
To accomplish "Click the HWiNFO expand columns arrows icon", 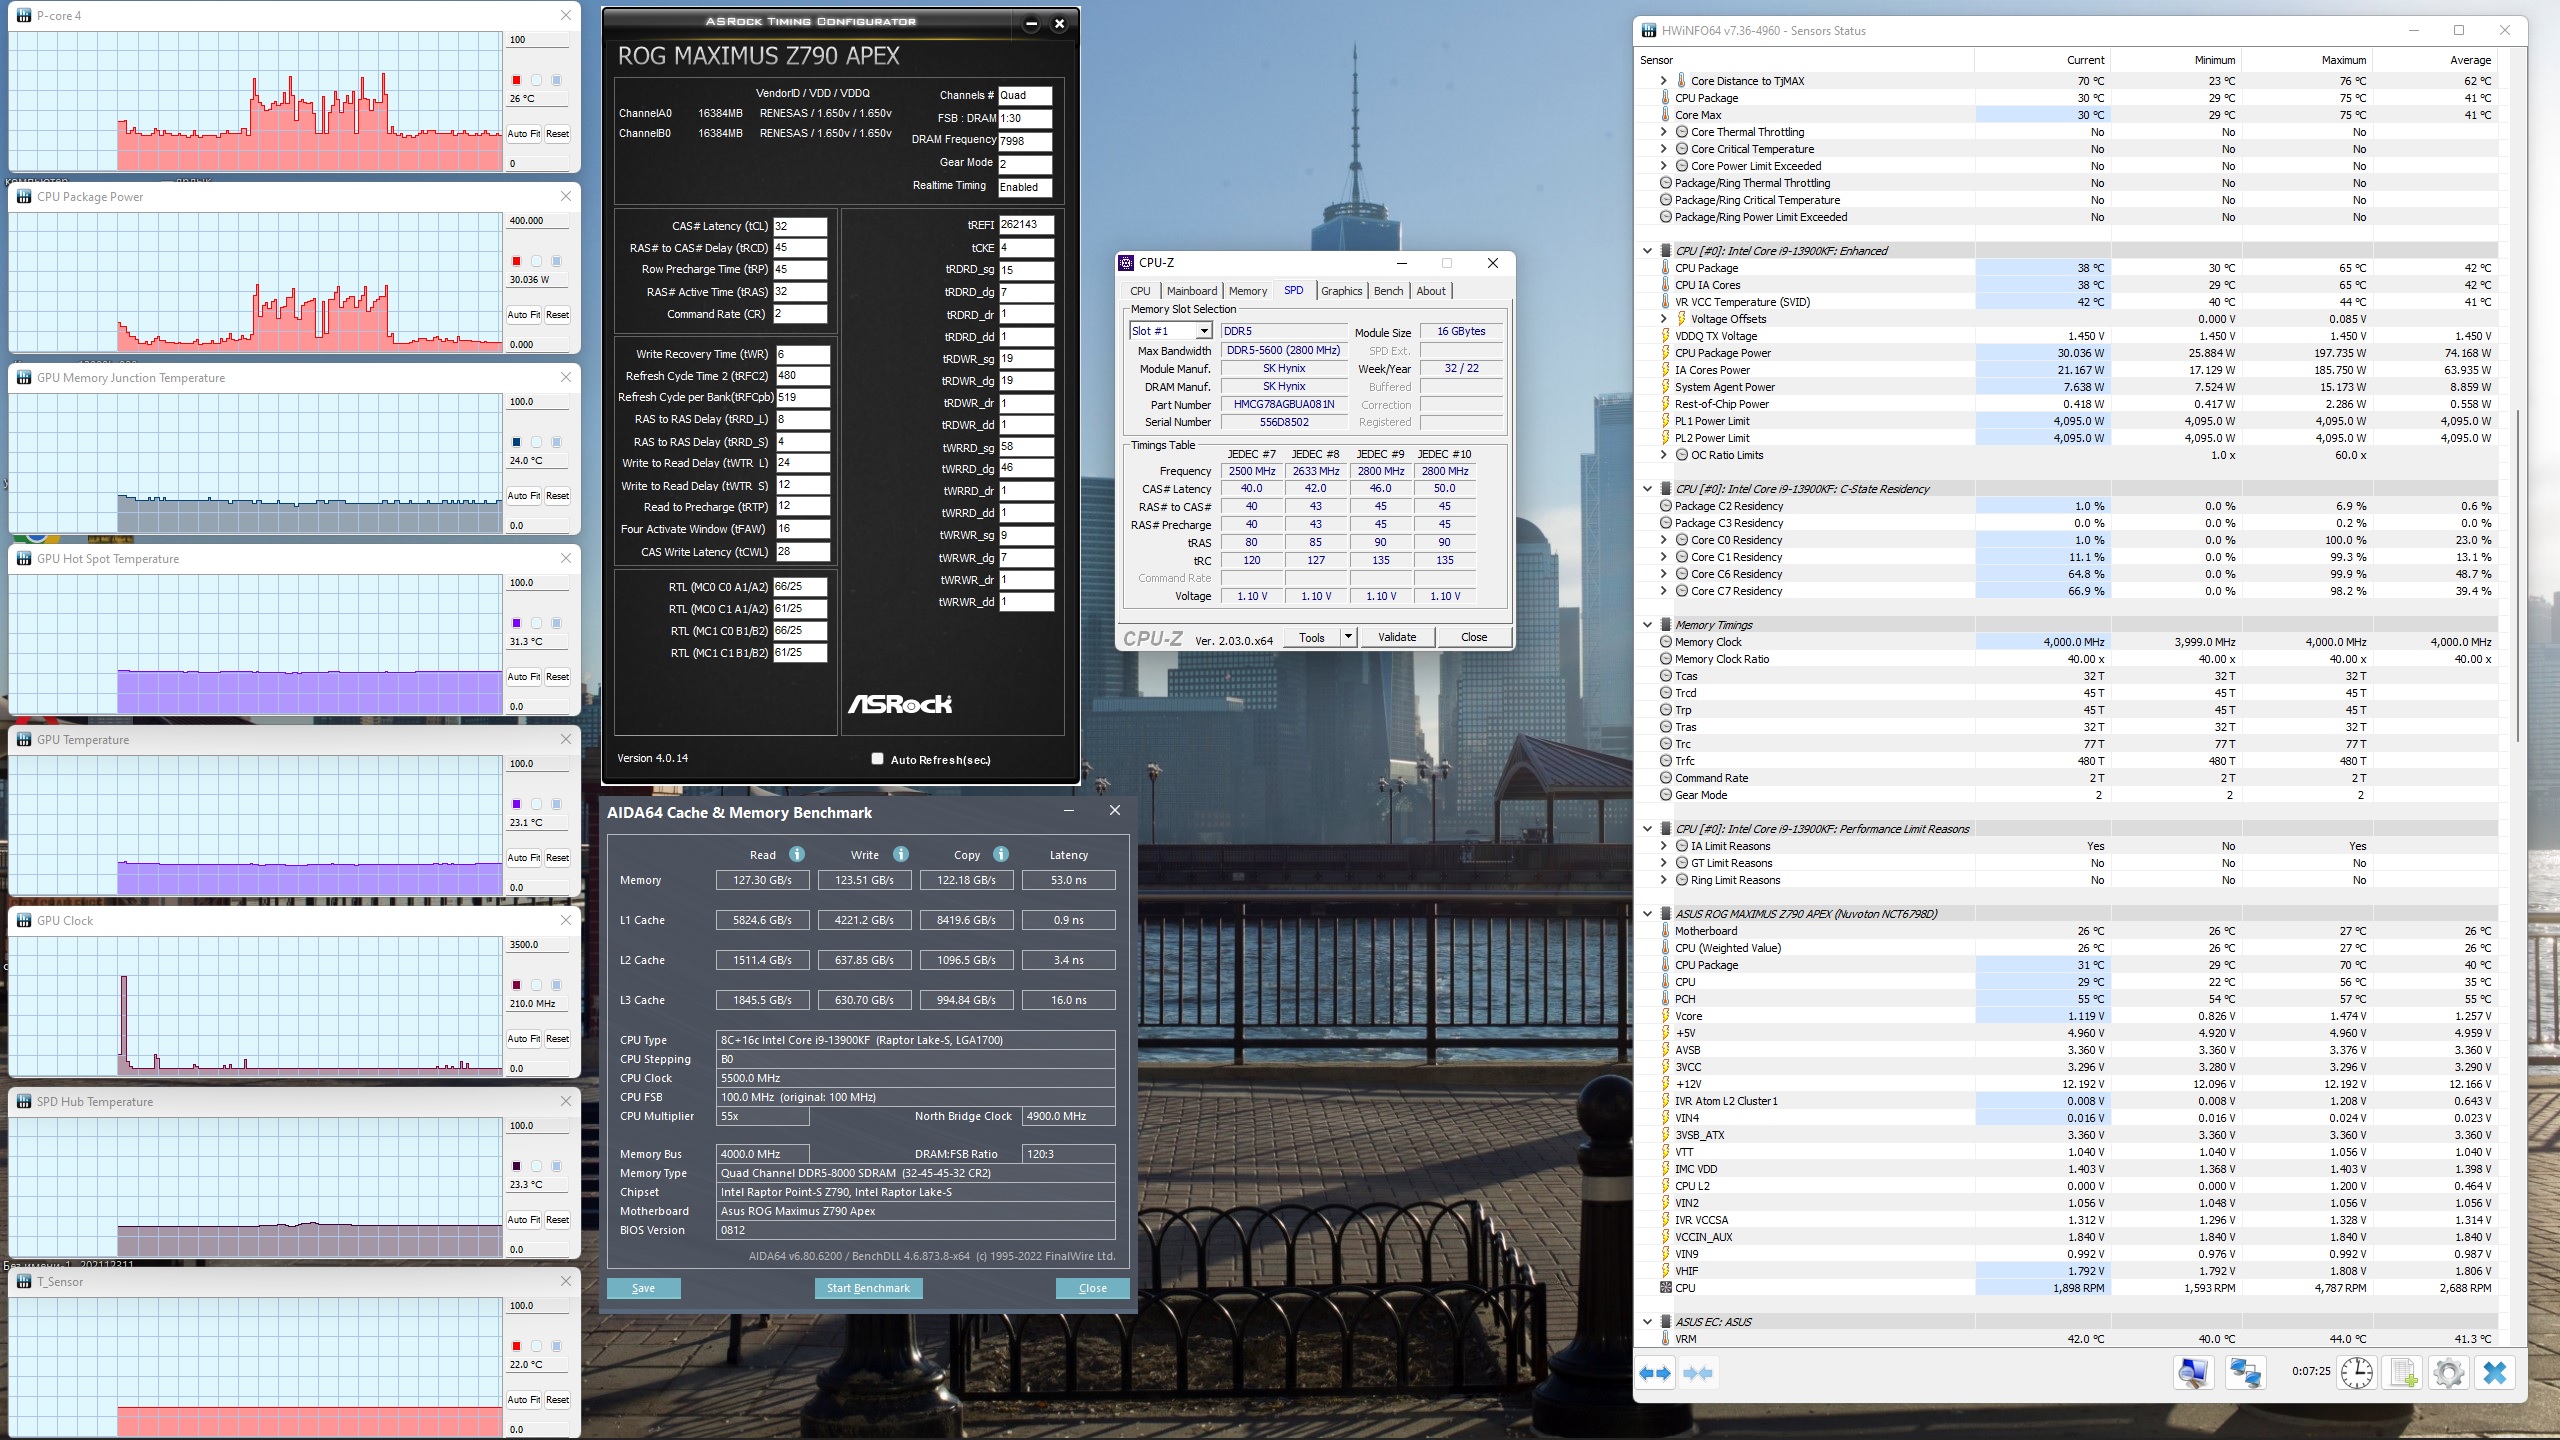I will tap(1656, 1373).
